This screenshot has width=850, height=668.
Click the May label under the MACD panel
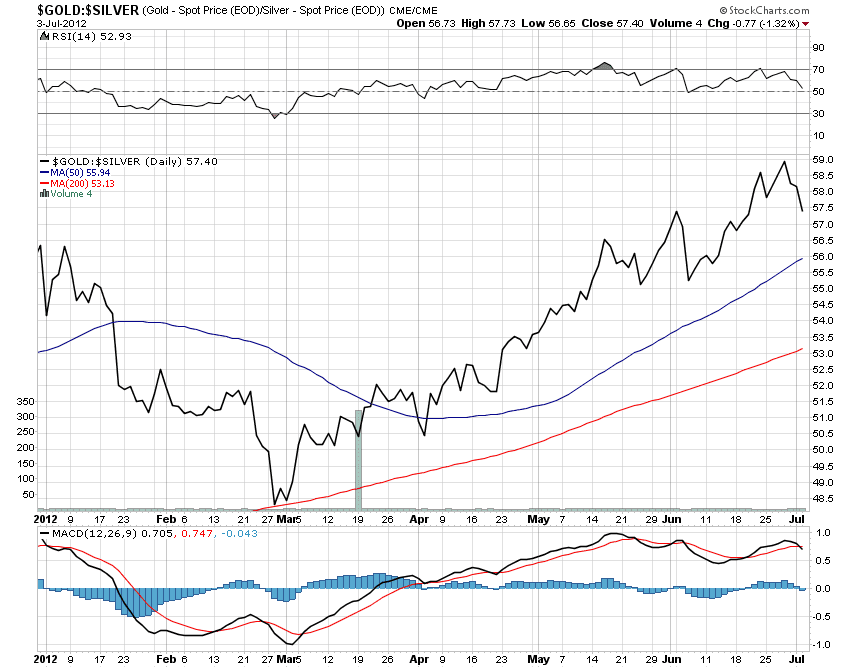point(538,659)
